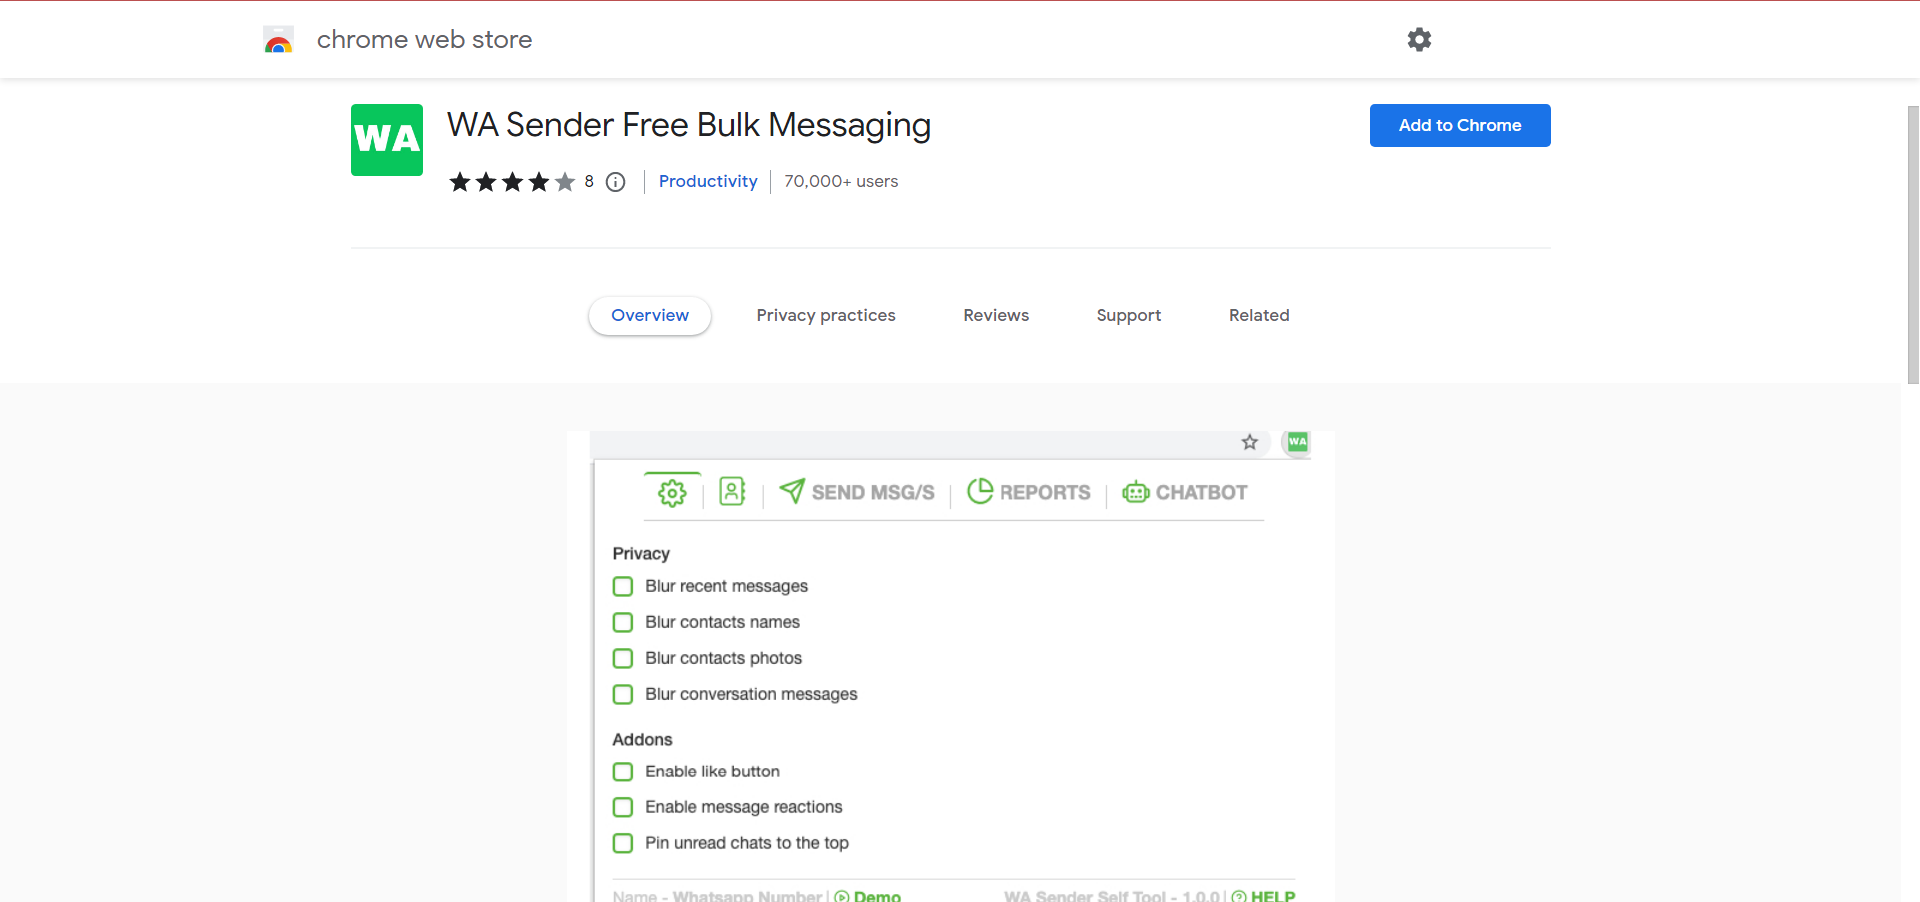Click the REPORTS tab label
The width and height of the screenshot is (1920, 902).
click(x=1045, y=492)
